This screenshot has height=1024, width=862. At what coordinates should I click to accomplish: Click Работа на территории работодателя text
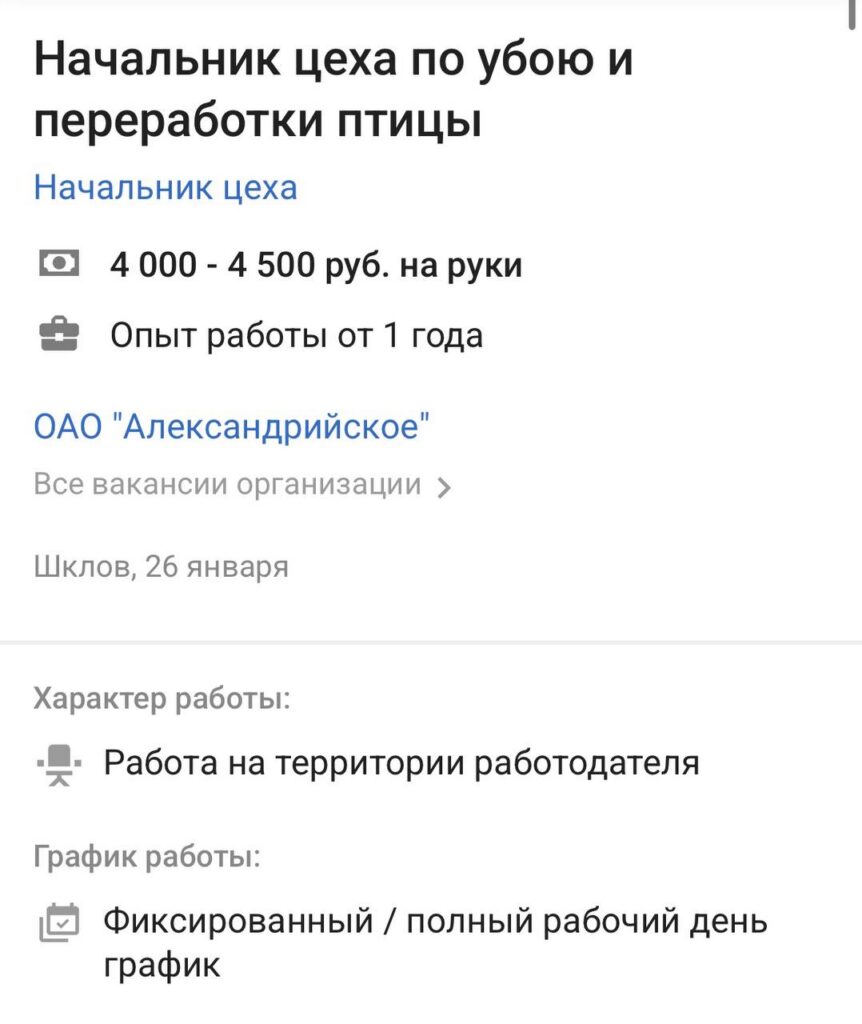click(401, 764)
